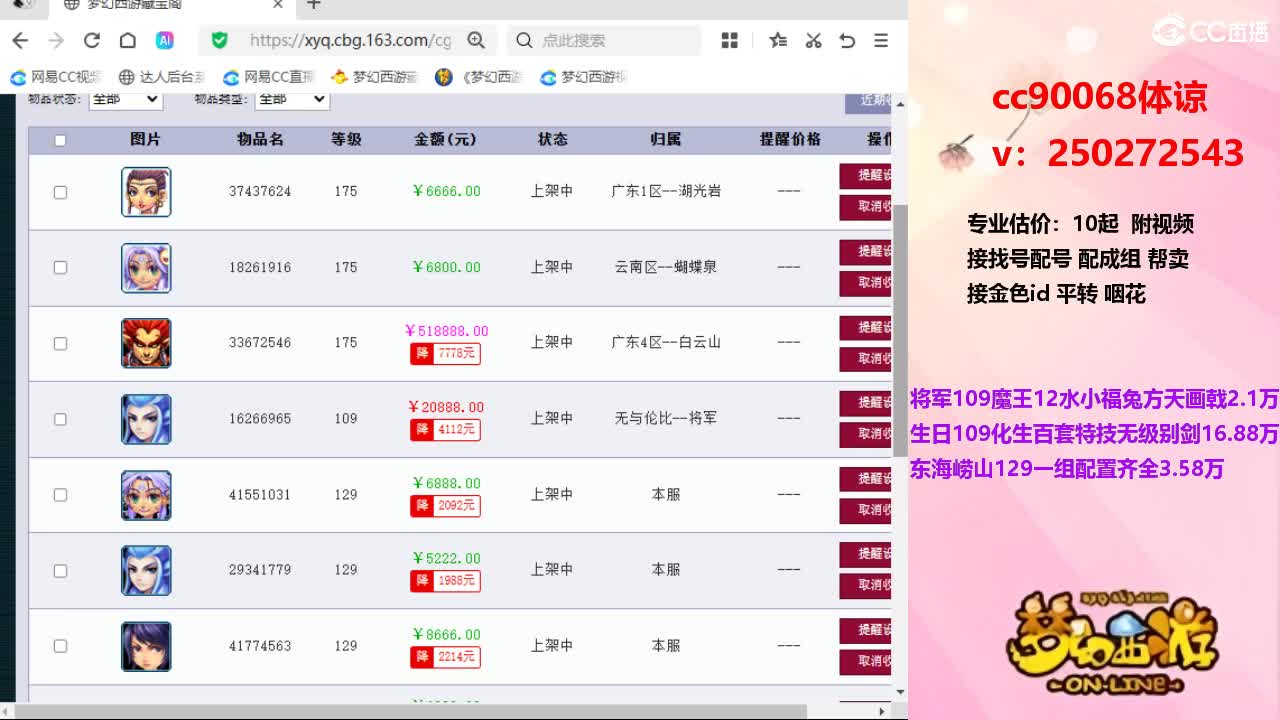Click the green security shield icon

pos(220,40)
